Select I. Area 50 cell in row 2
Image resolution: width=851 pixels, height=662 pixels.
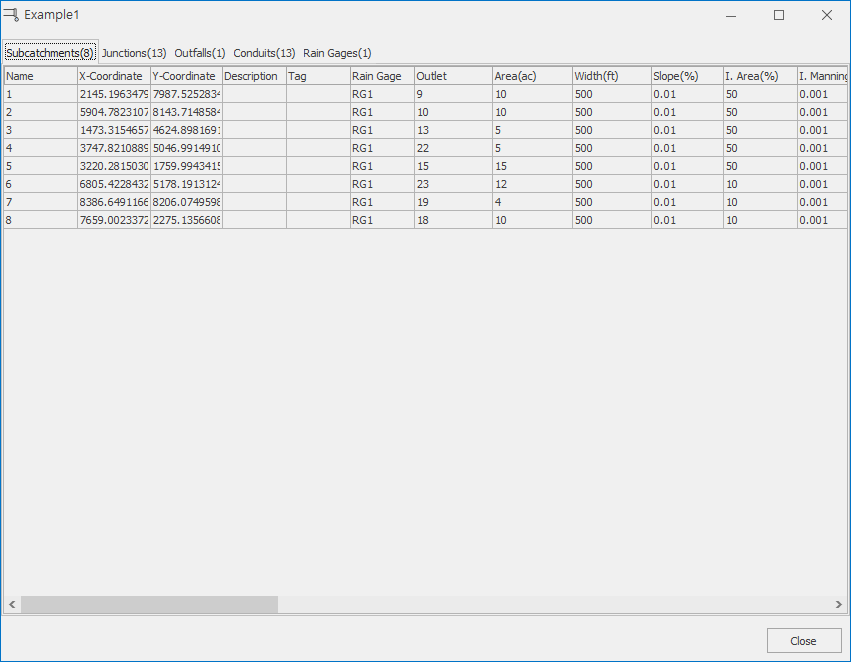[760, 112]
